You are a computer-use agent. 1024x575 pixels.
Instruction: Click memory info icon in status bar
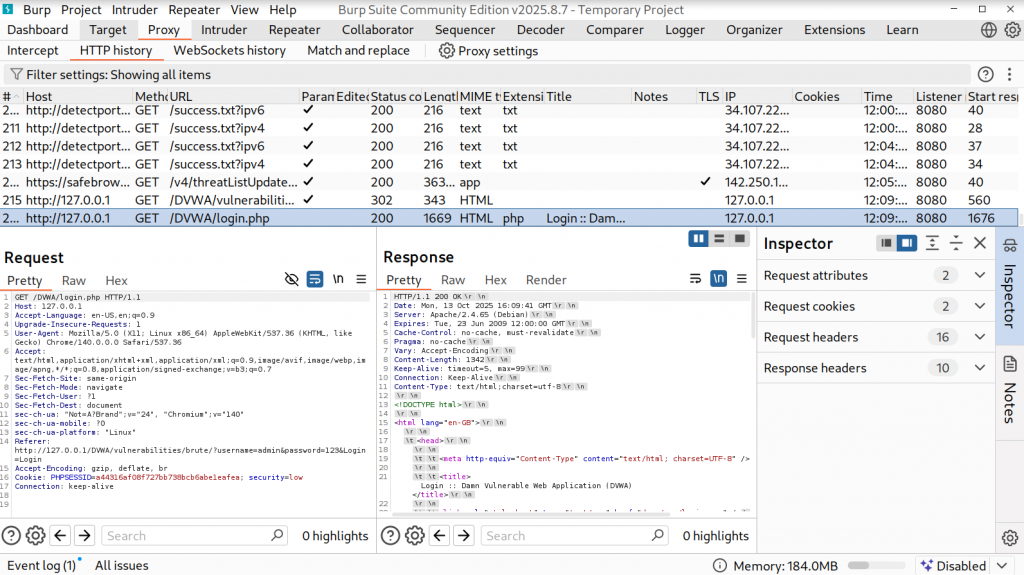click(720, 566)
